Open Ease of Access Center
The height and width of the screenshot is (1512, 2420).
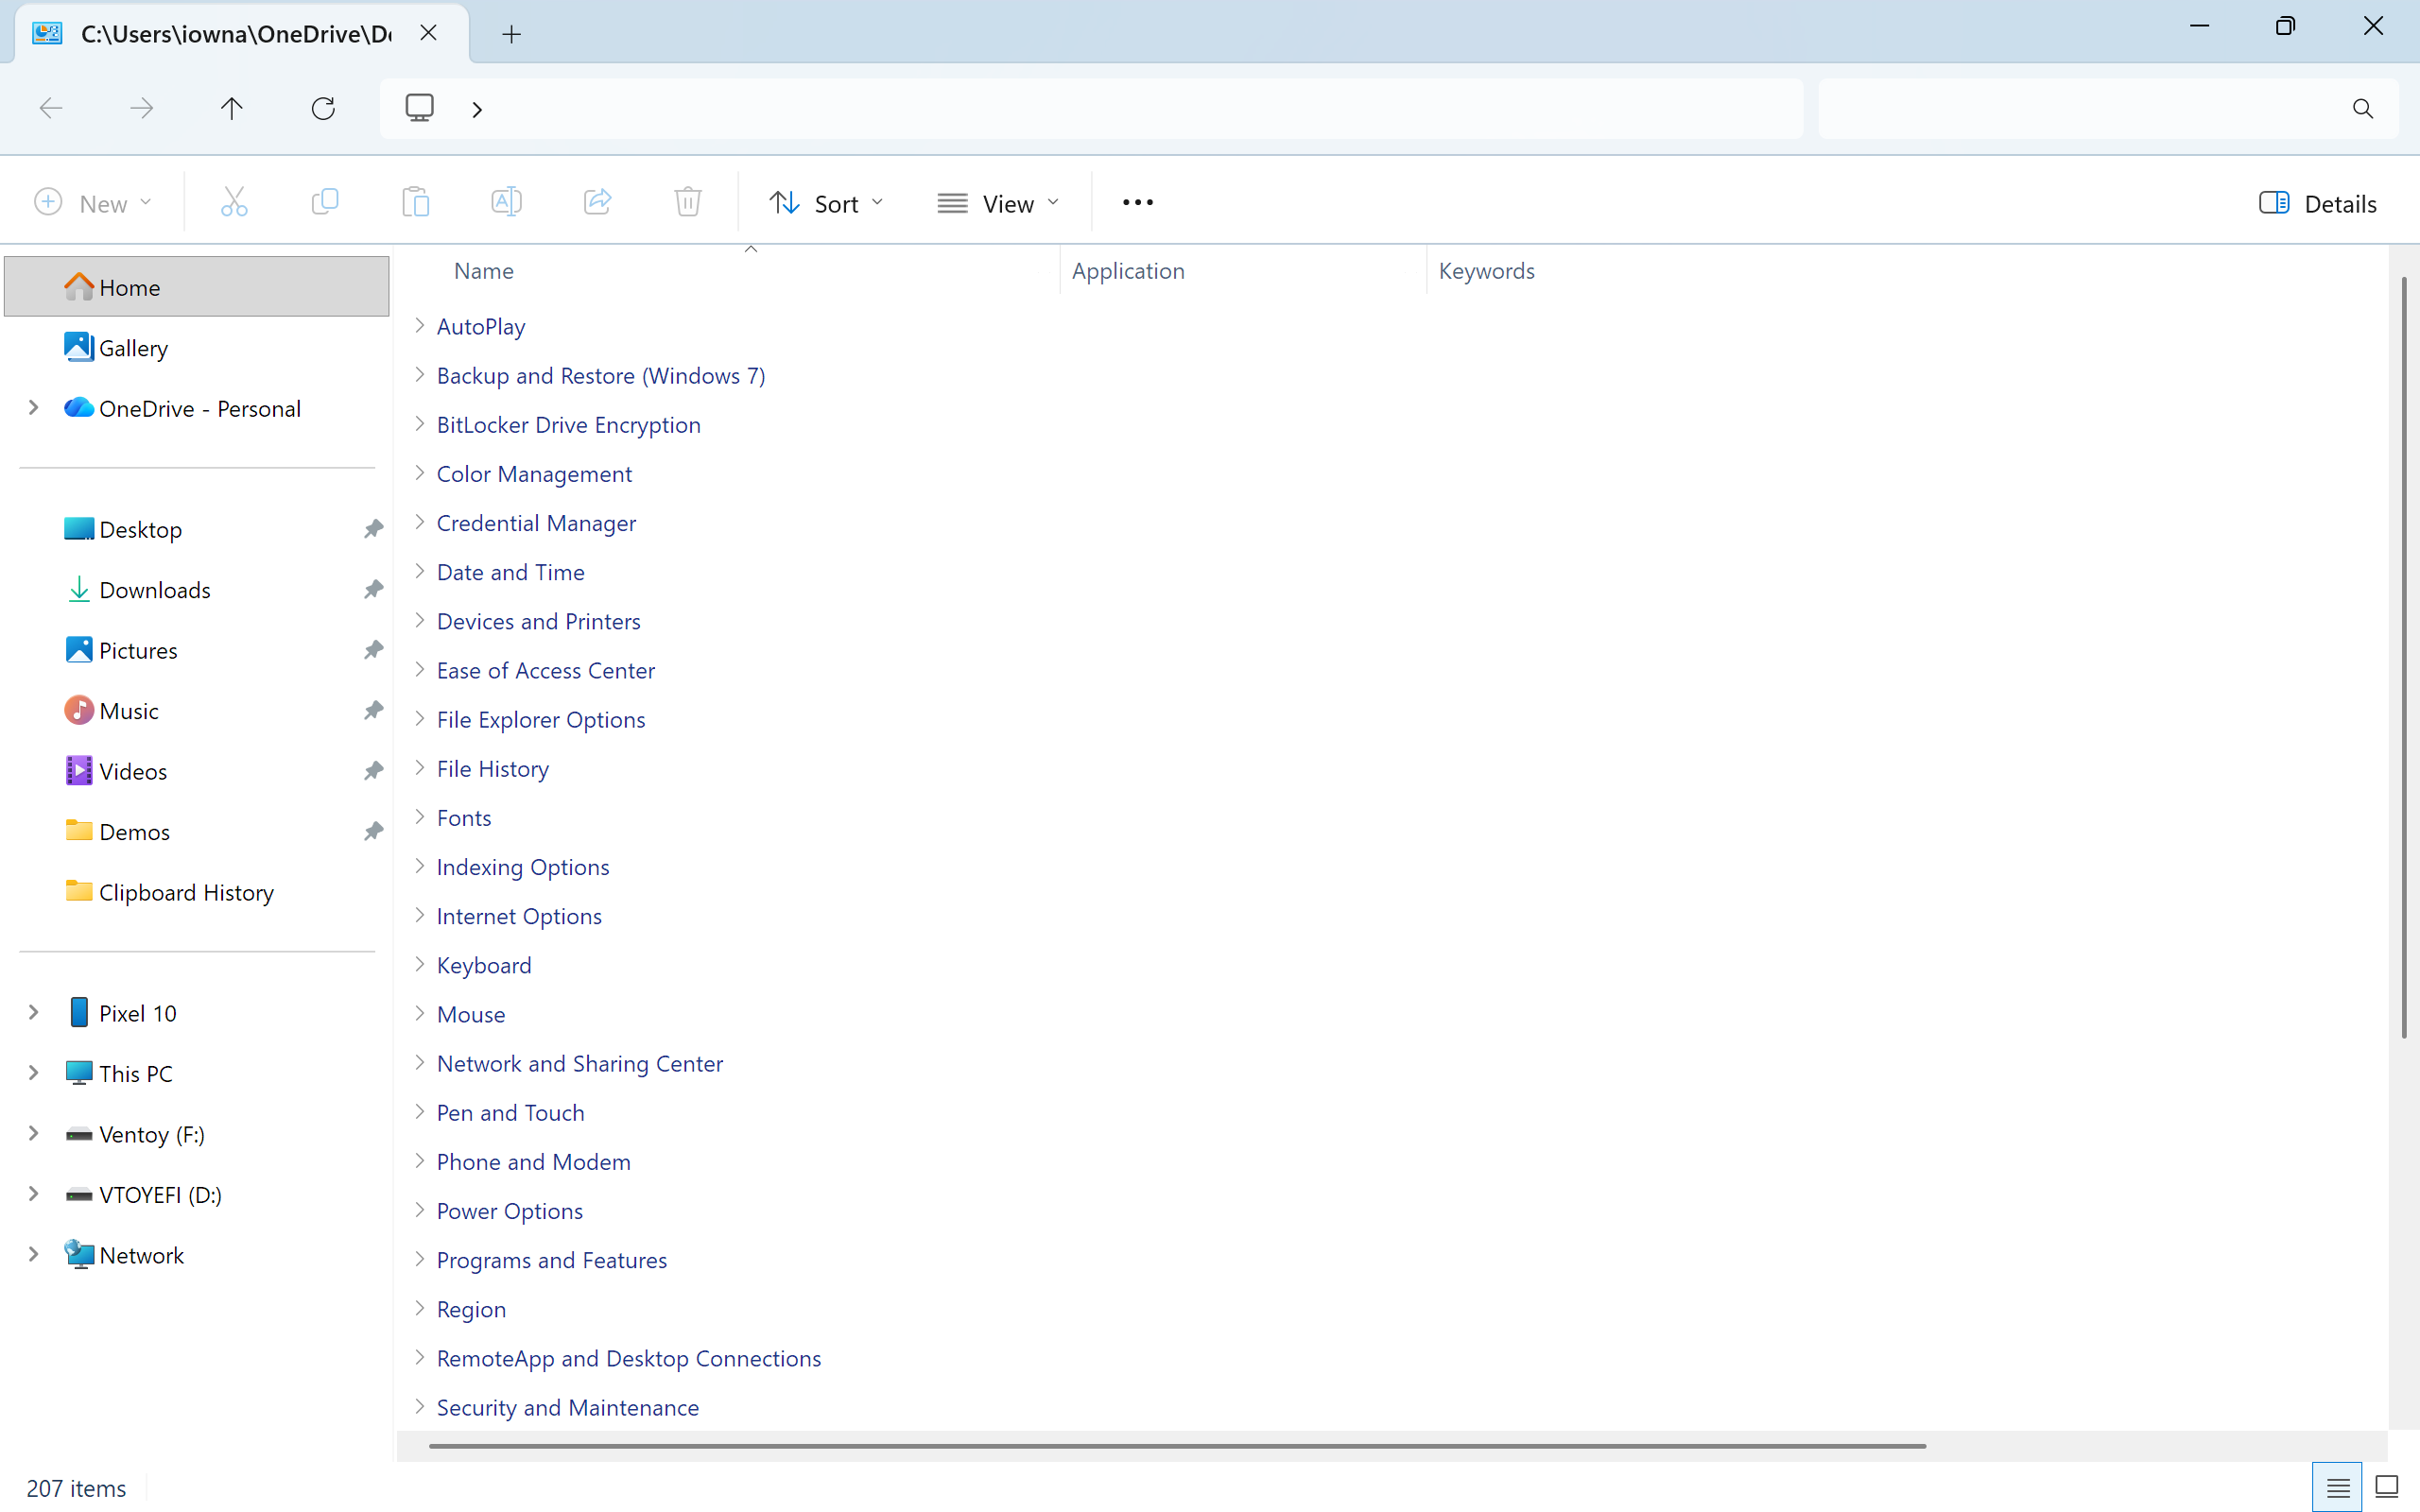point(545,671)
